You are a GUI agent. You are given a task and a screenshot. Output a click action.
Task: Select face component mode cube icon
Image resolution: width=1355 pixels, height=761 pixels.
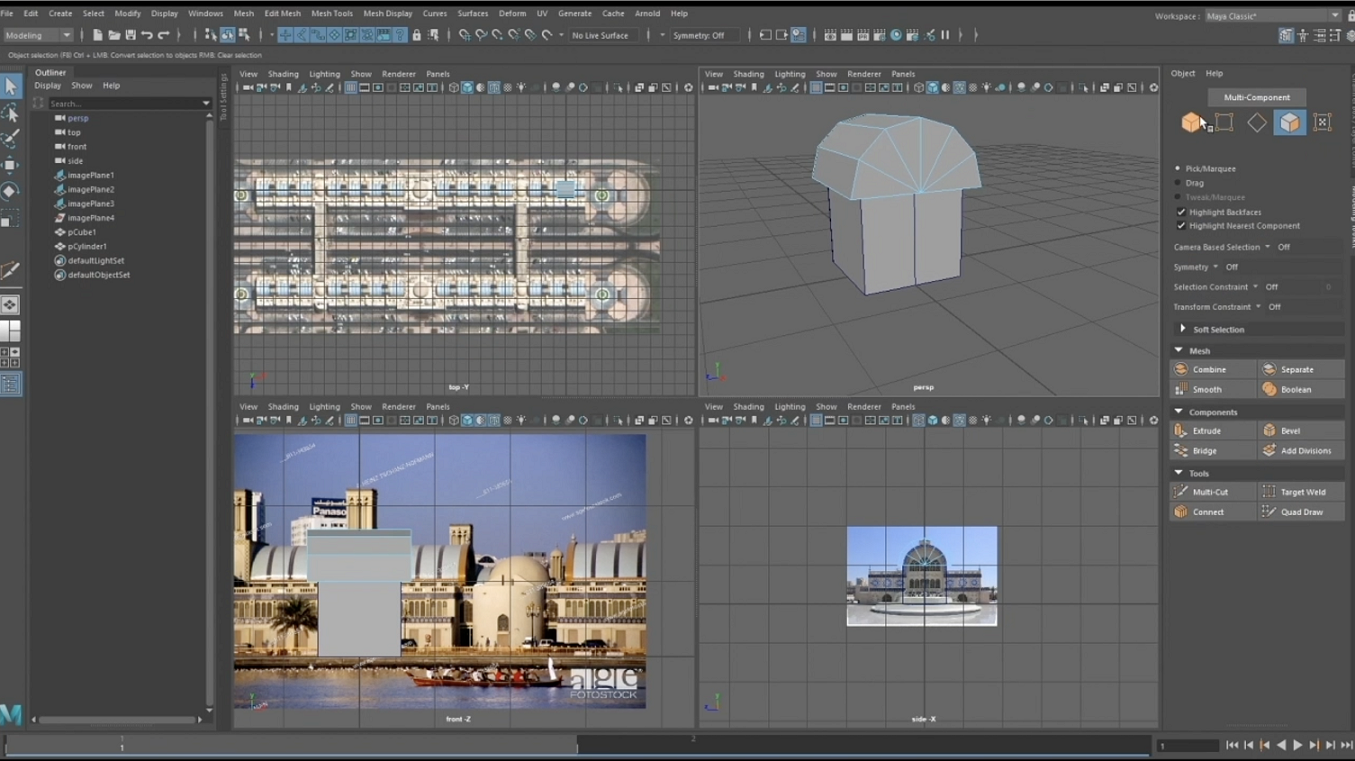tap(1289, 122)
